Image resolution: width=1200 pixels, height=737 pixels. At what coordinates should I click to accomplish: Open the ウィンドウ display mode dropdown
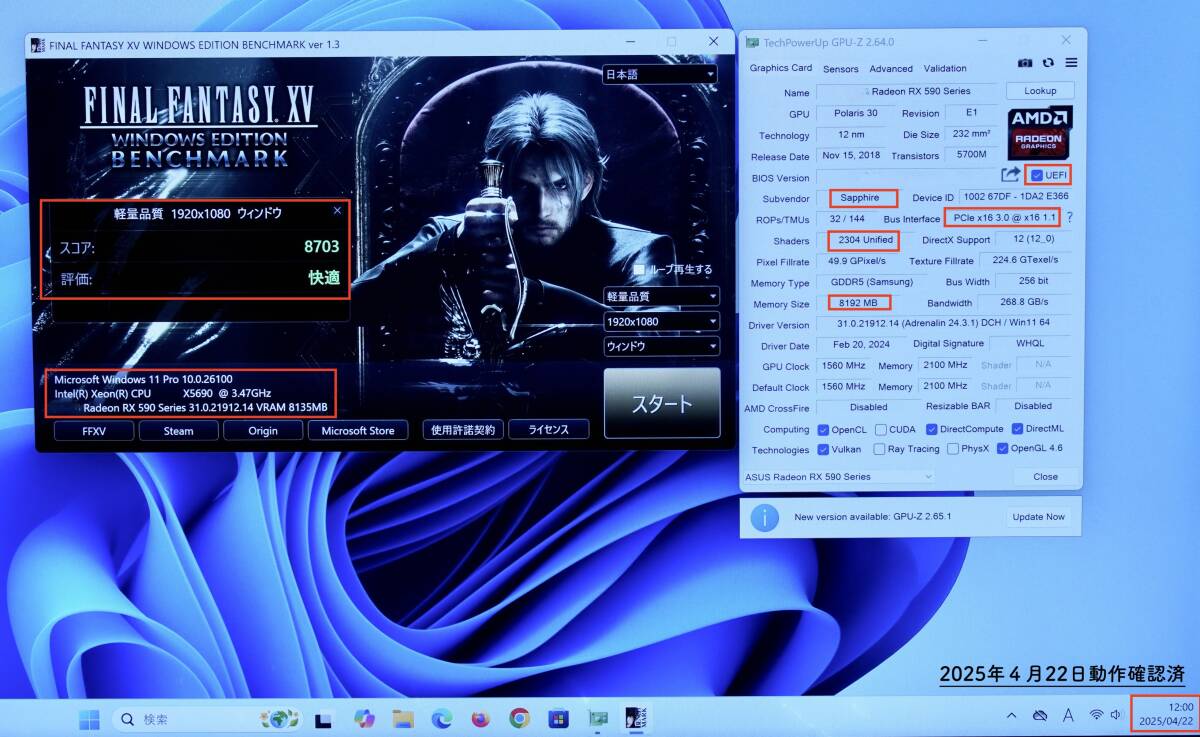coord(660,346)
